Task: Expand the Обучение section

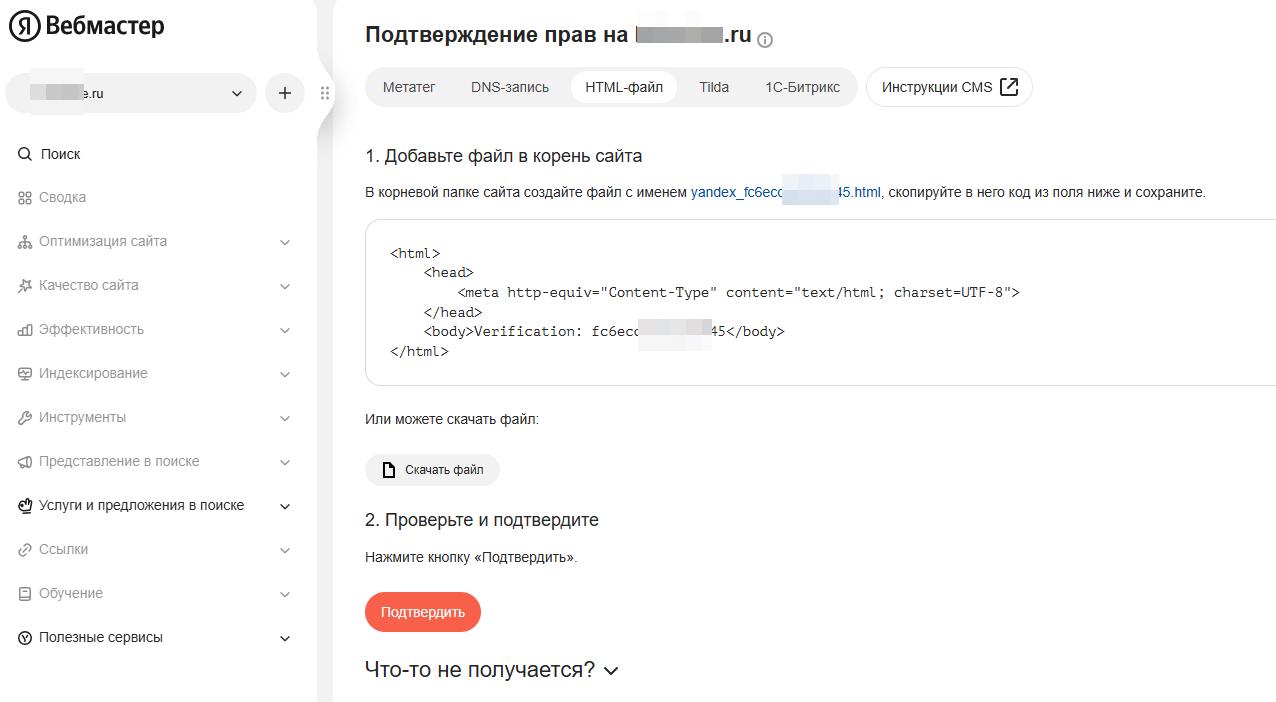Action: [x=285, y=594]
